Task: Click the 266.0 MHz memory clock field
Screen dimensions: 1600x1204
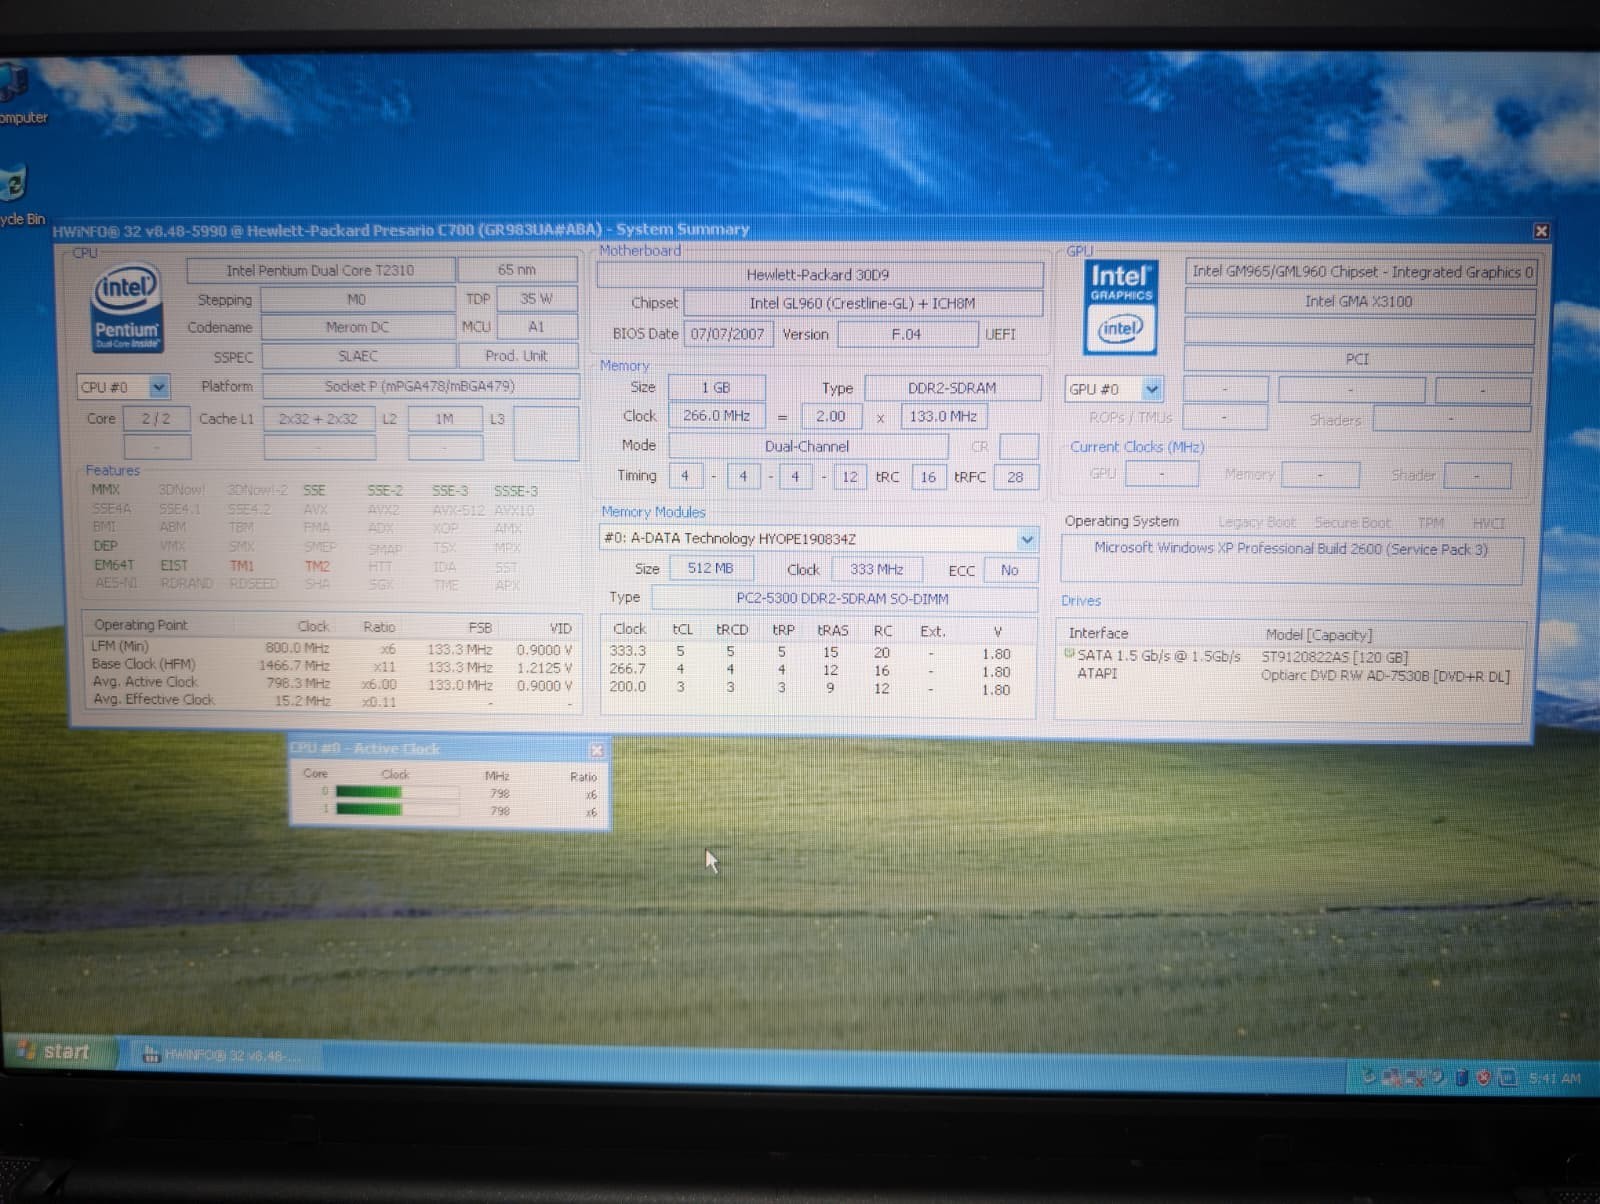Action: coord(716,416)
